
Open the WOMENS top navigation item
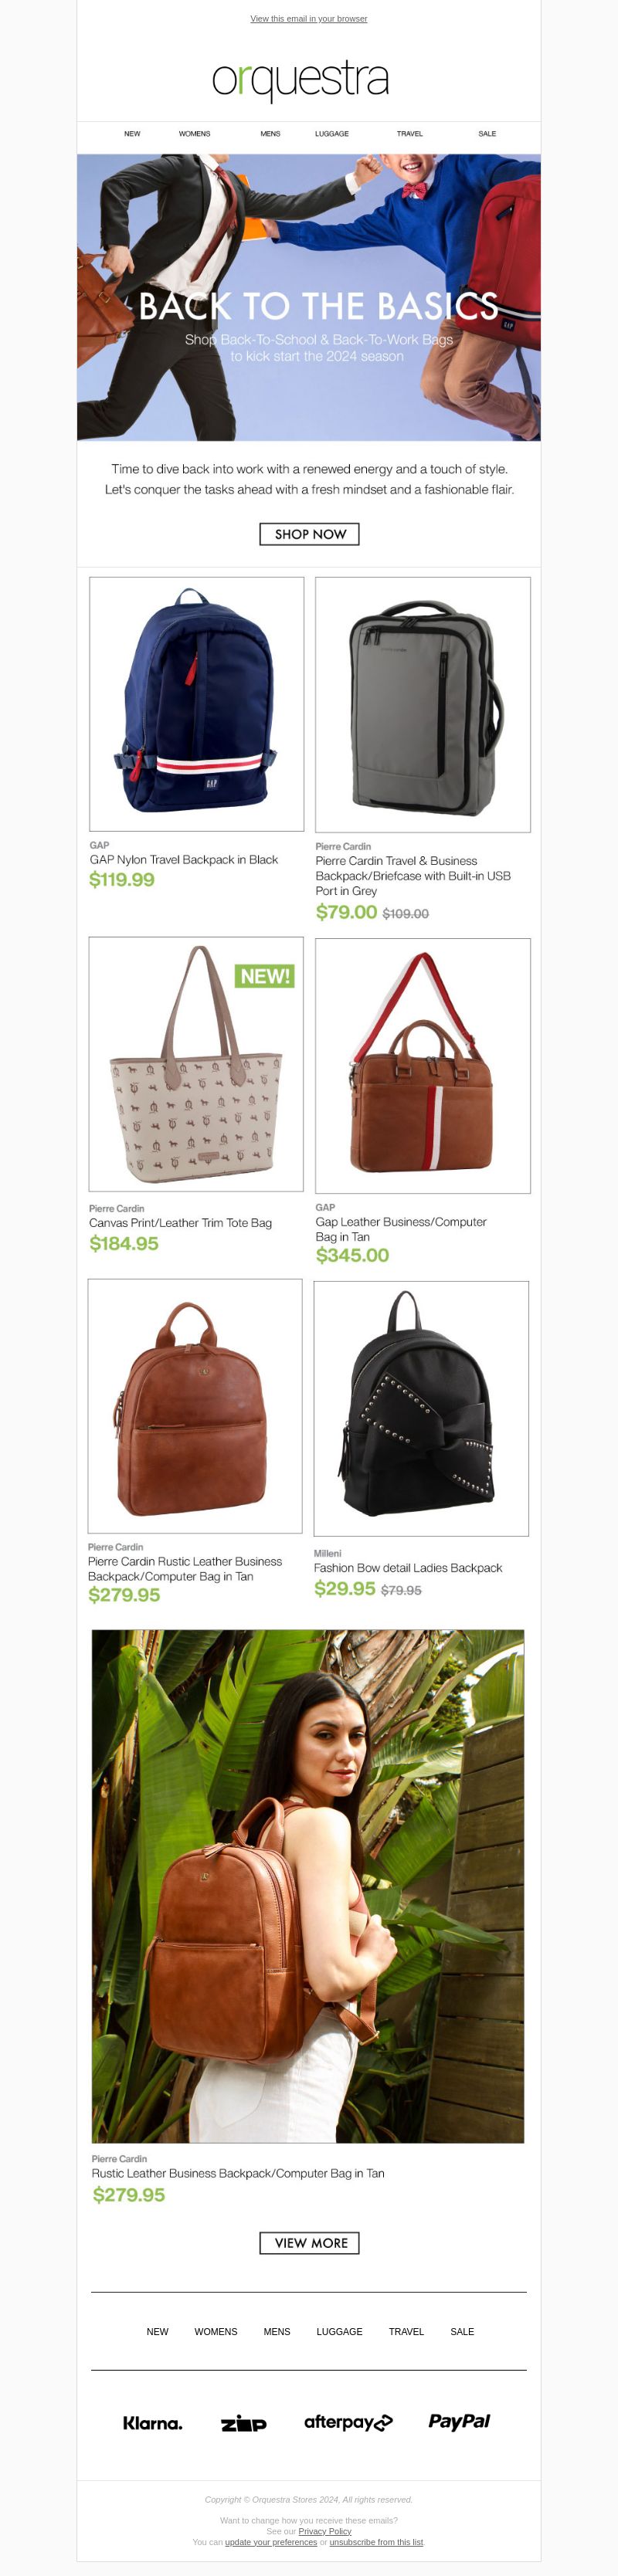coord(194,133)
